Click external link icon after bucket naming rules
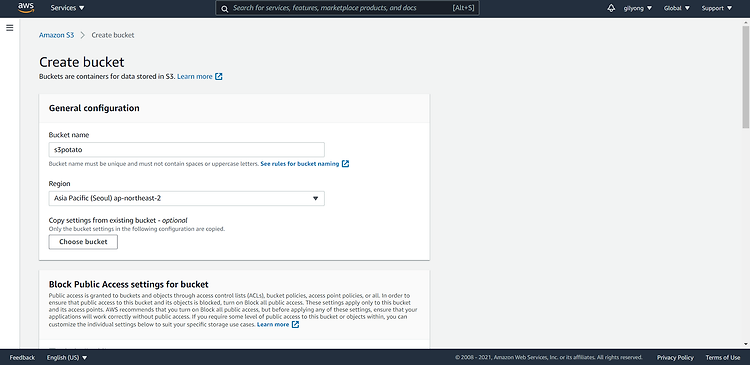The height and width of the screenshot is (365, 750). (345, 164)
